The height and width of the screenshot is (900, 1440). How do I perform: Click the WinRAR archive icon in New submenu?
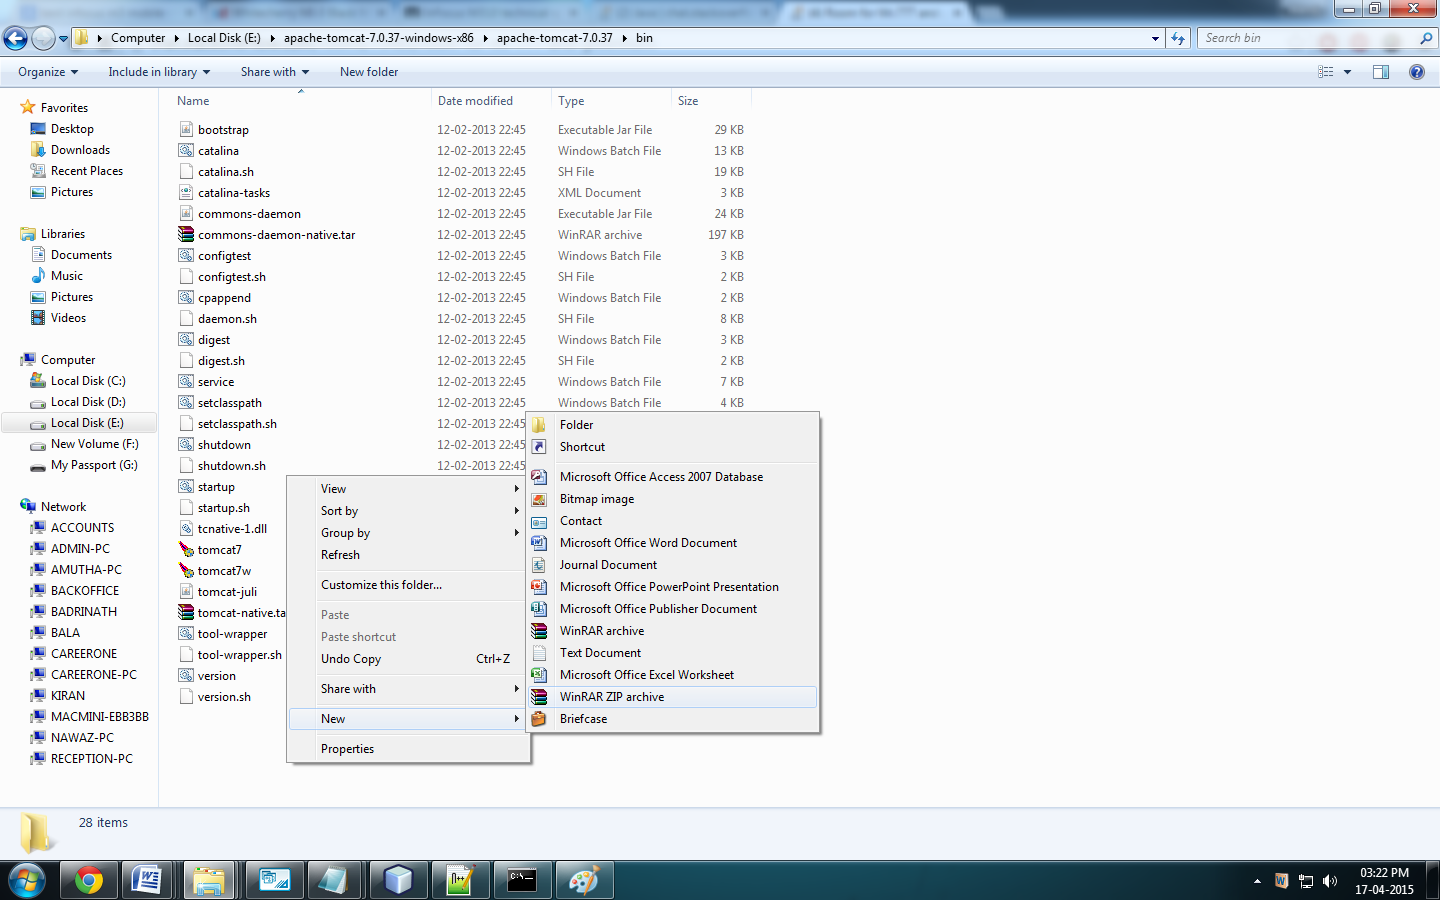click(539, 631)
